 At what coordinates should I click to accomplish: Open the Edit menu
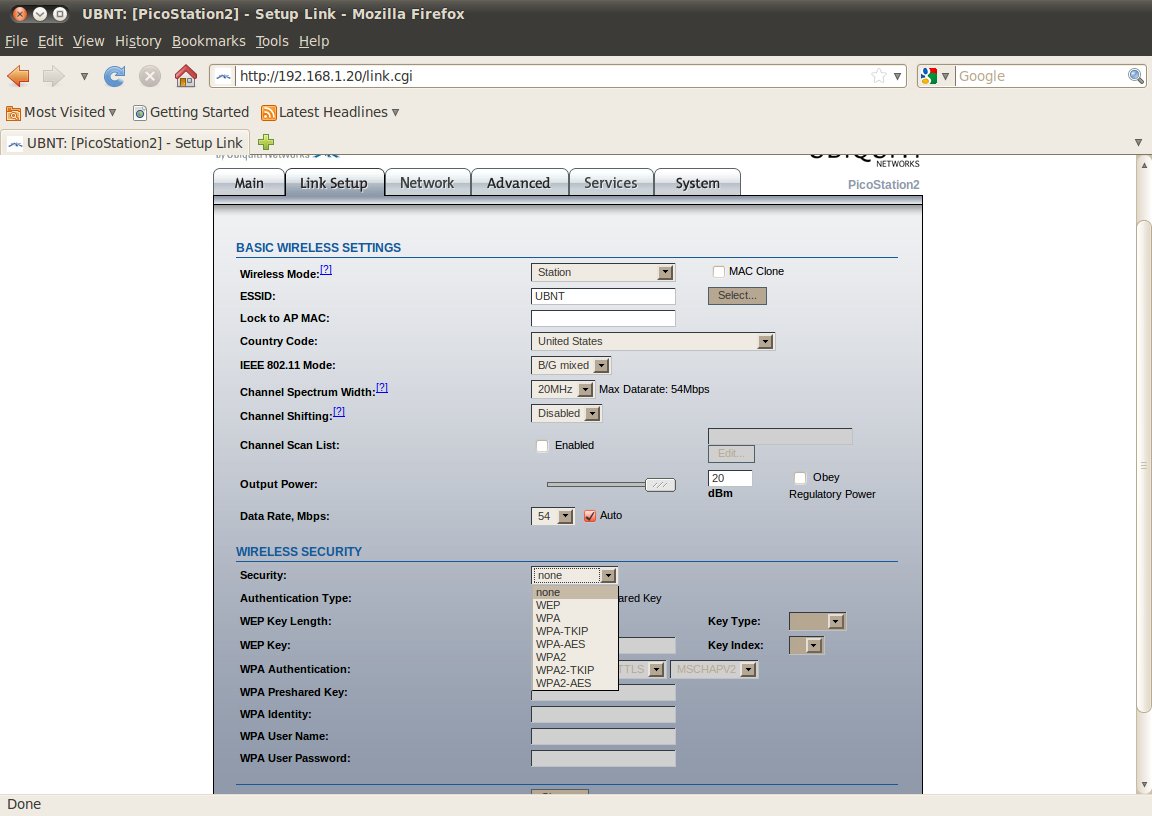click(51, 41)
